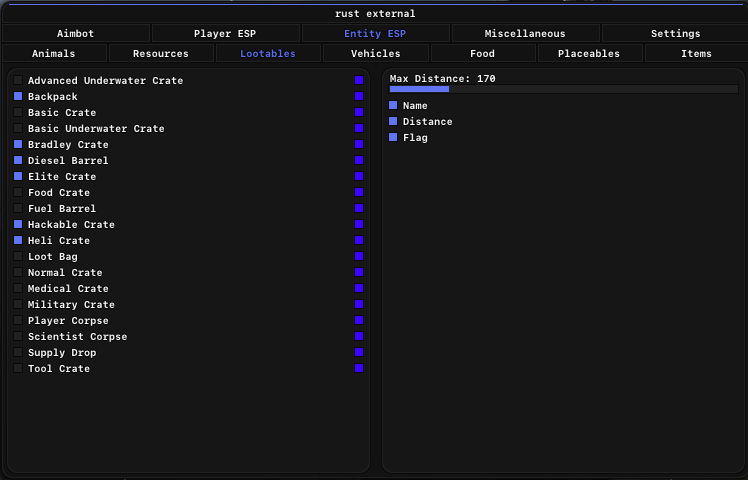Open the Vehicles sub-tab

point(376,53)
